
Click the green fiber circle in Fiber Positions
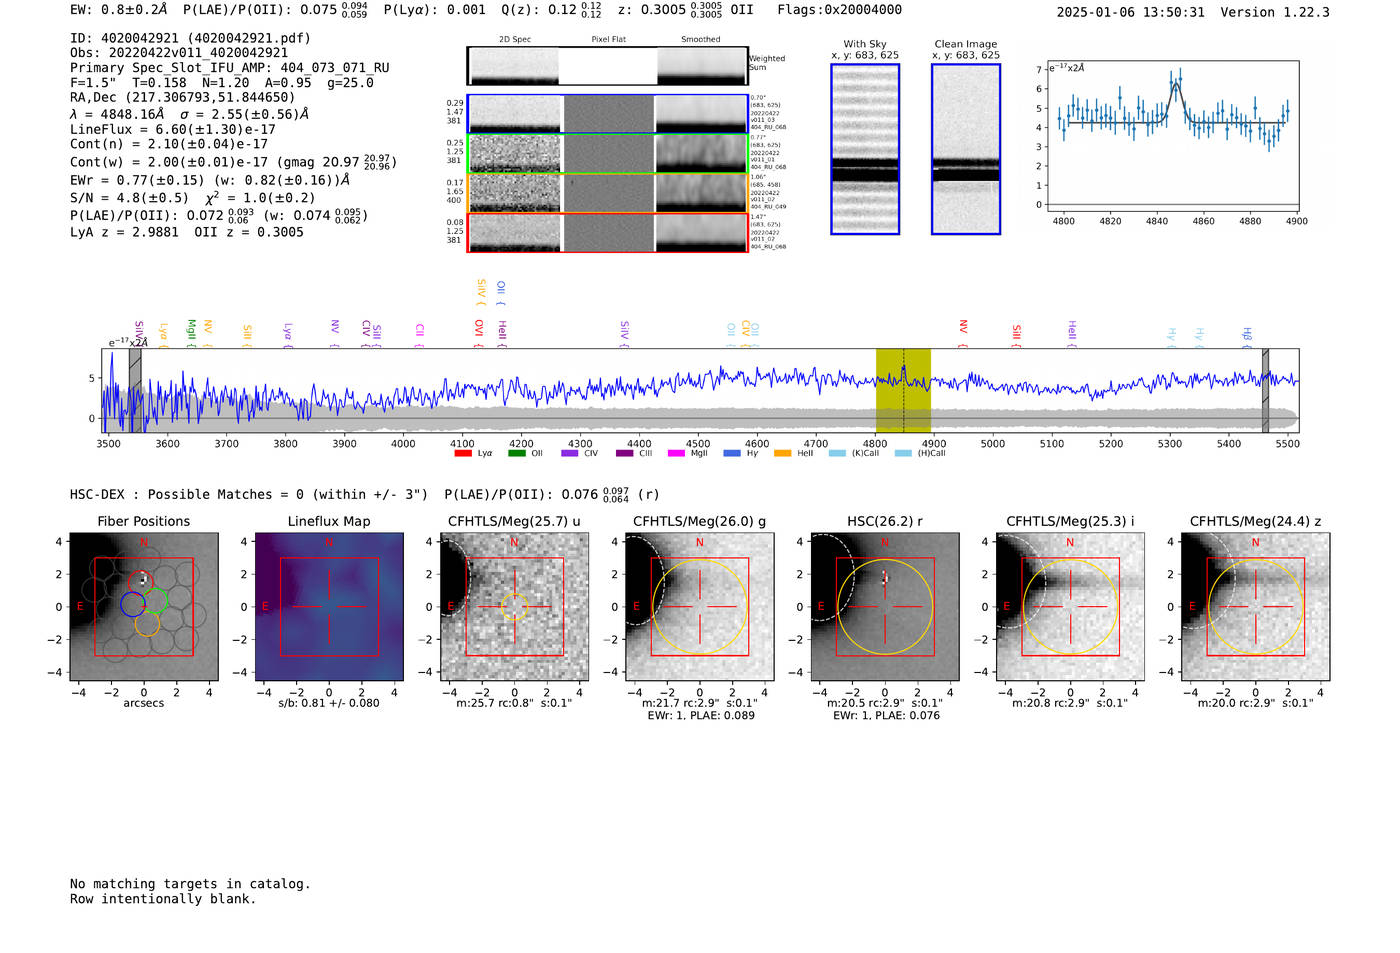point(155,602)
